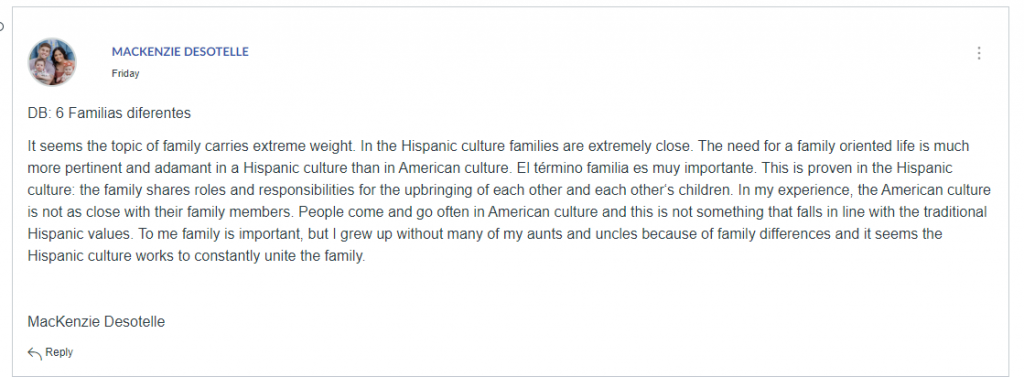Open the three-dot post options menu
This screenshot has height=377, width=1024.
click(978, 53)
